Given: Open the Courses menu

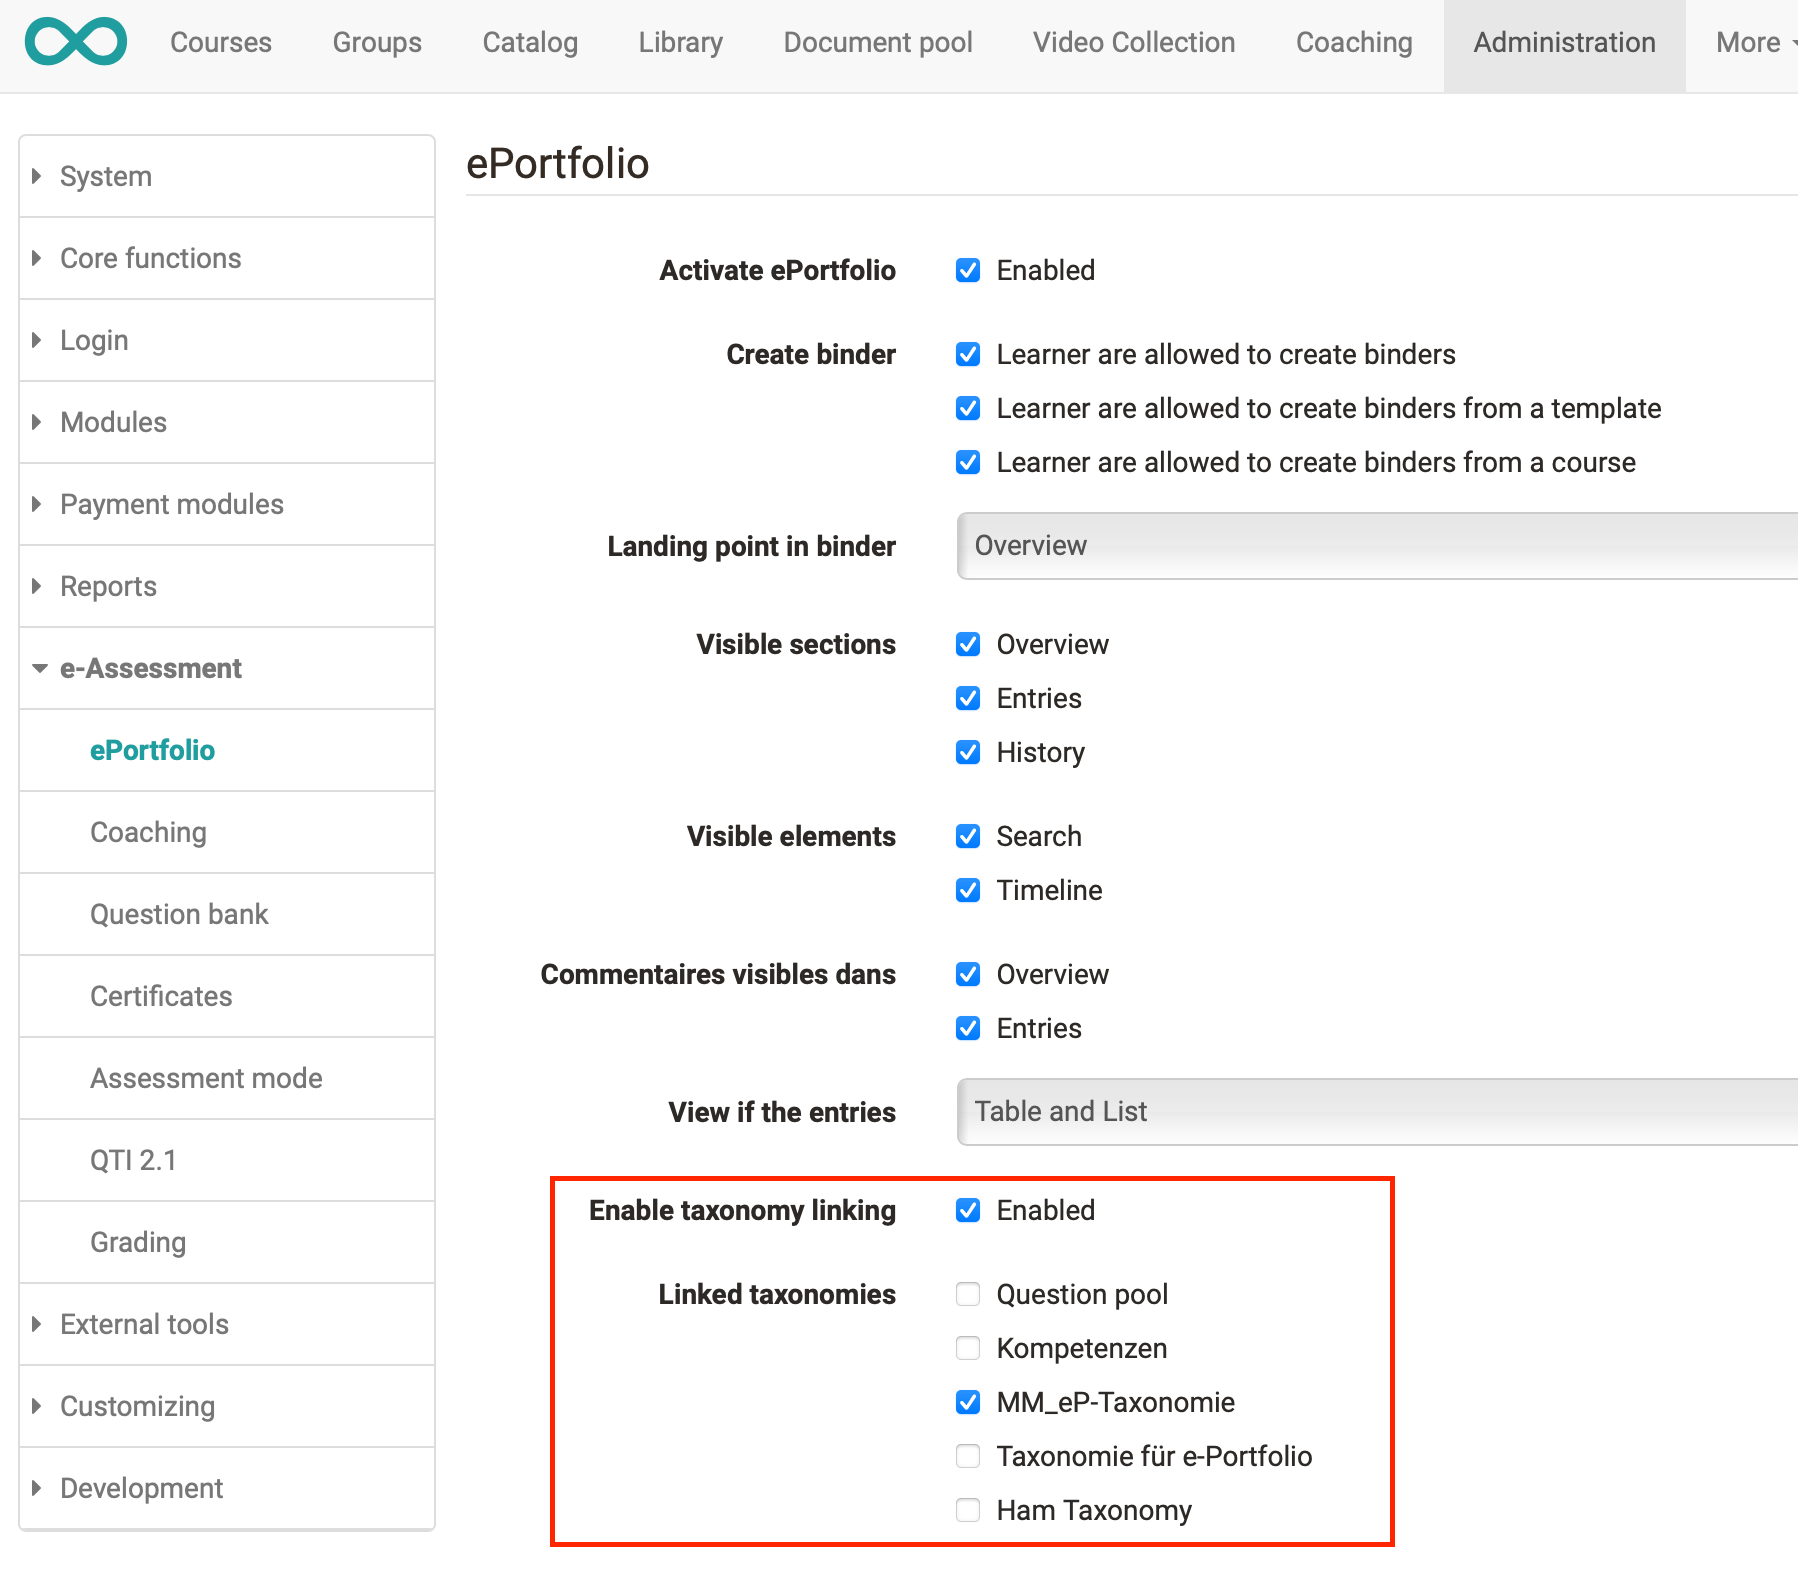Looking at the screenshot, I should [221, 42].
